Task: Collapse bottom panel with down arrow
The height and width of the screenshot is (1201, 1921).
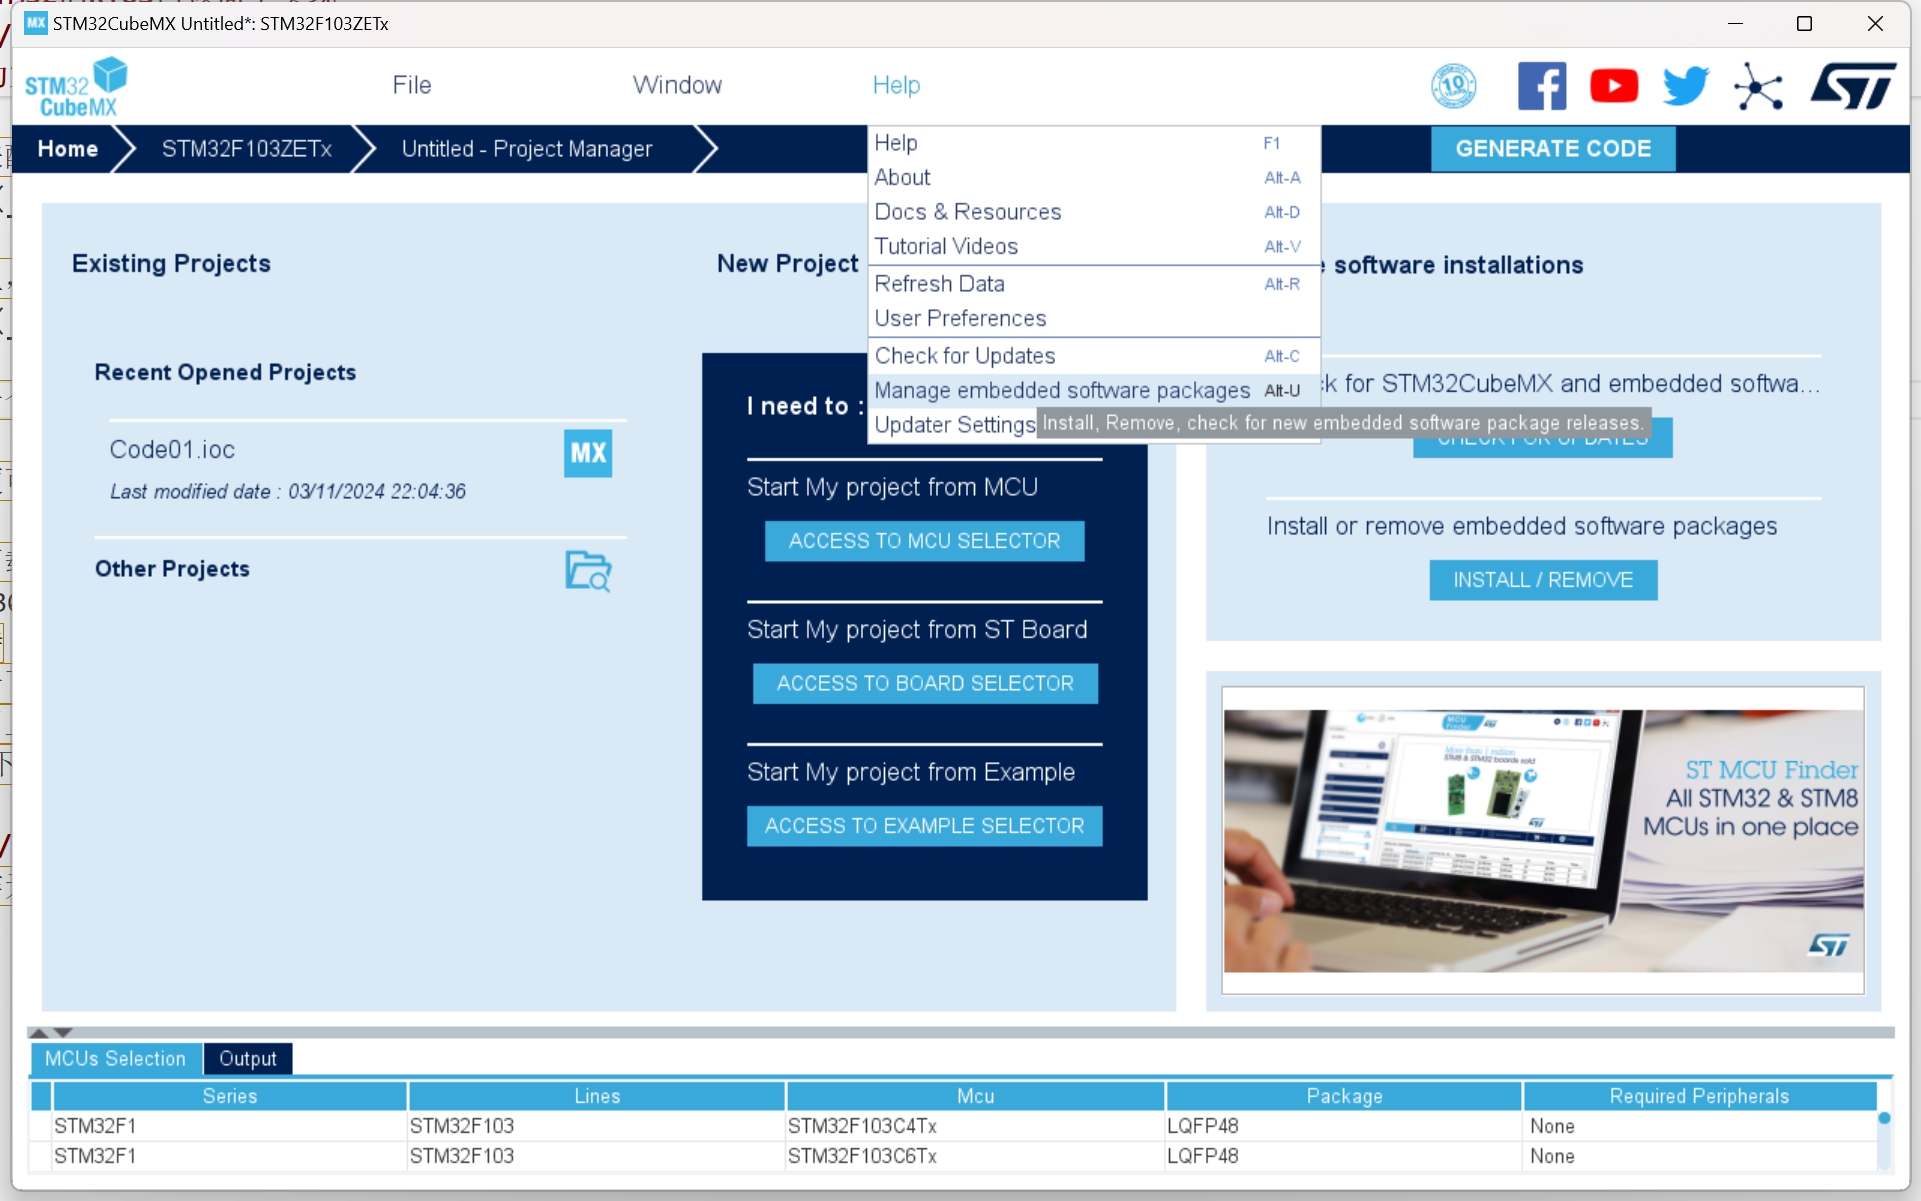Action: 63,1032
